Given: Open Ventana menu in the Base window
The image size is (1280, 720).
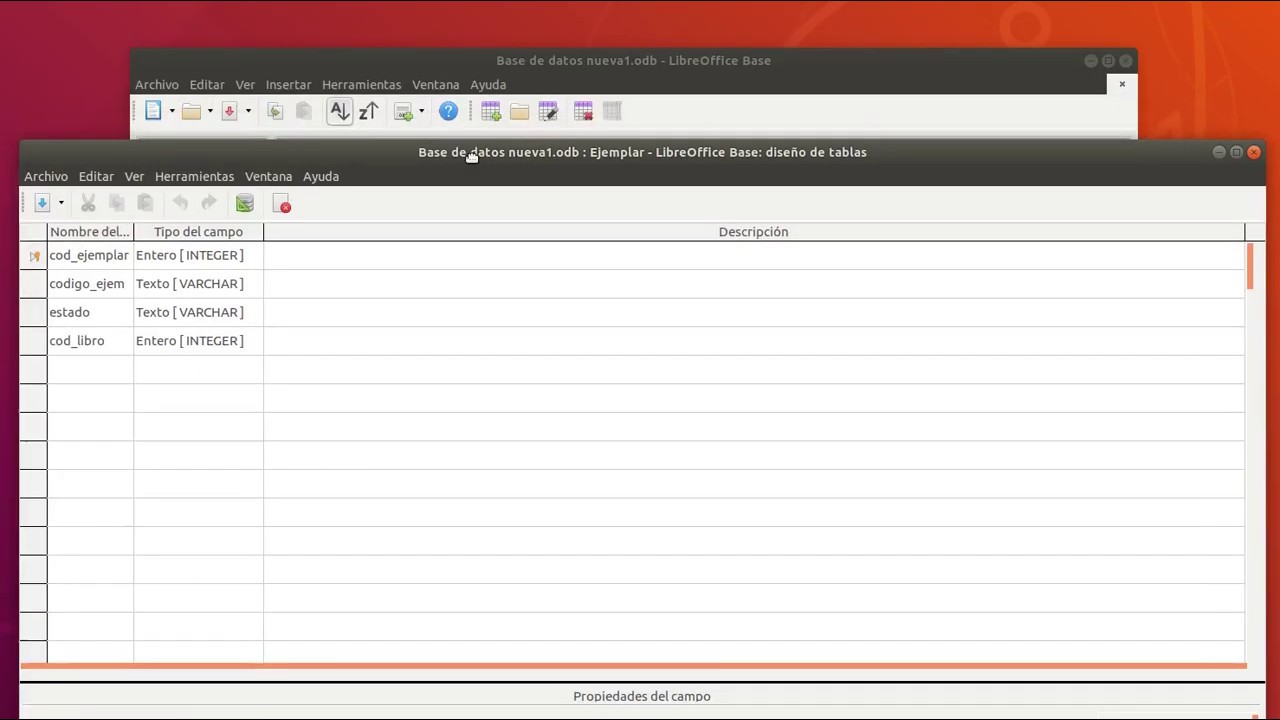Looking at the screenshot, I should pyautogui.click(x=435, y=85).
